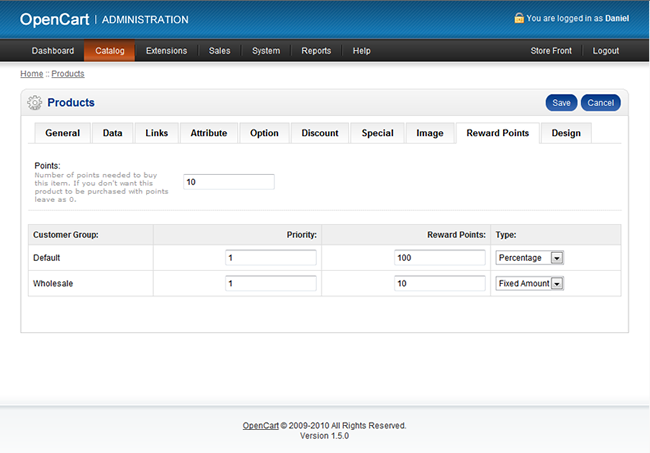This screenshot has height=453, width=650.
Task: Switch to the Image tab
Action: click(x=429, y=133)
